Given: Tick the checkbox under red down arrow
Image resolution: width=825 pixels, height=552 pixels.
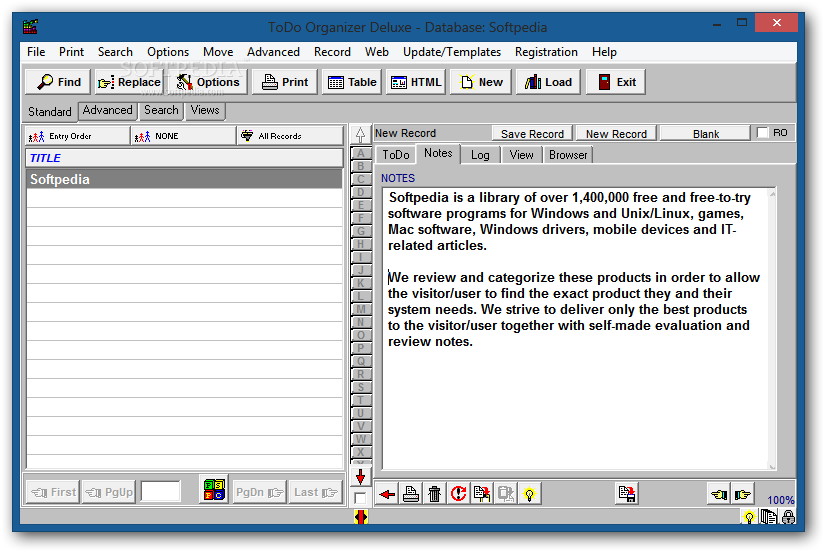Looking at the screenshot, I should click(x=360, y=497).
